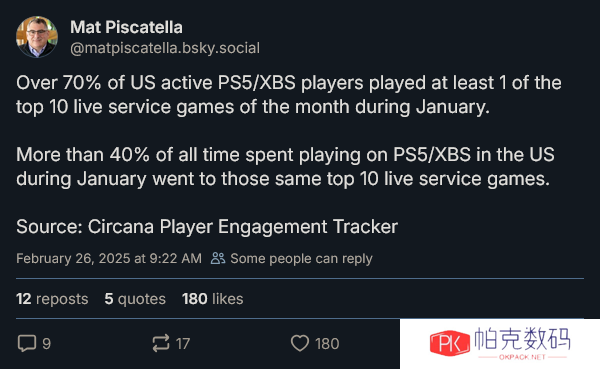
Task: Click the red PK logo badge
Action: click(450, 343)
